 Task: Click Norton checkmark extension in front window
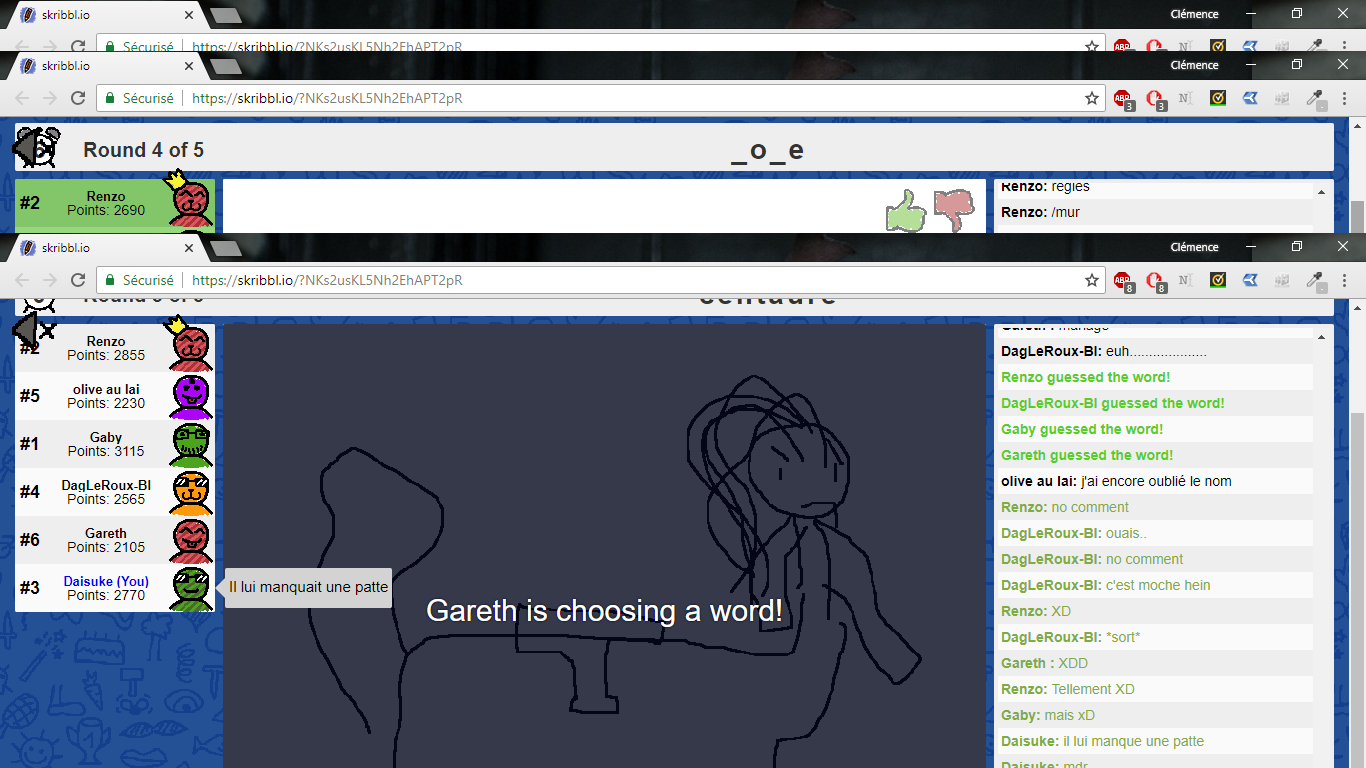[x=1219, y=281]
